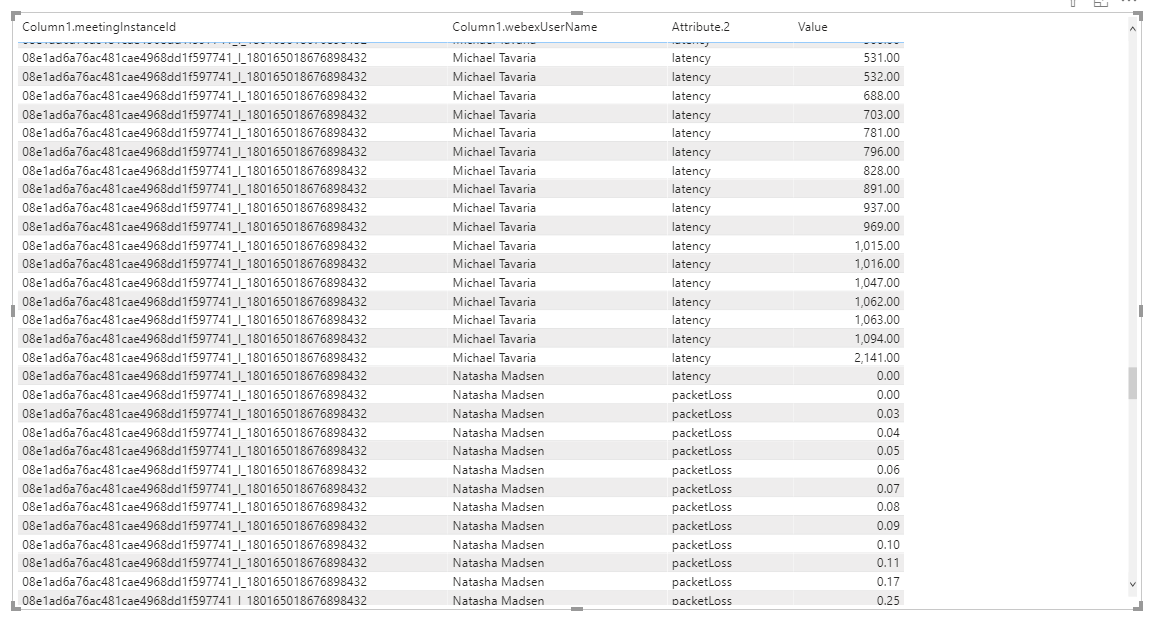This screenshot has width=1150, height=624.
Task: Click the 0.05 packetLoss value
Action: (x=888, y=451)
